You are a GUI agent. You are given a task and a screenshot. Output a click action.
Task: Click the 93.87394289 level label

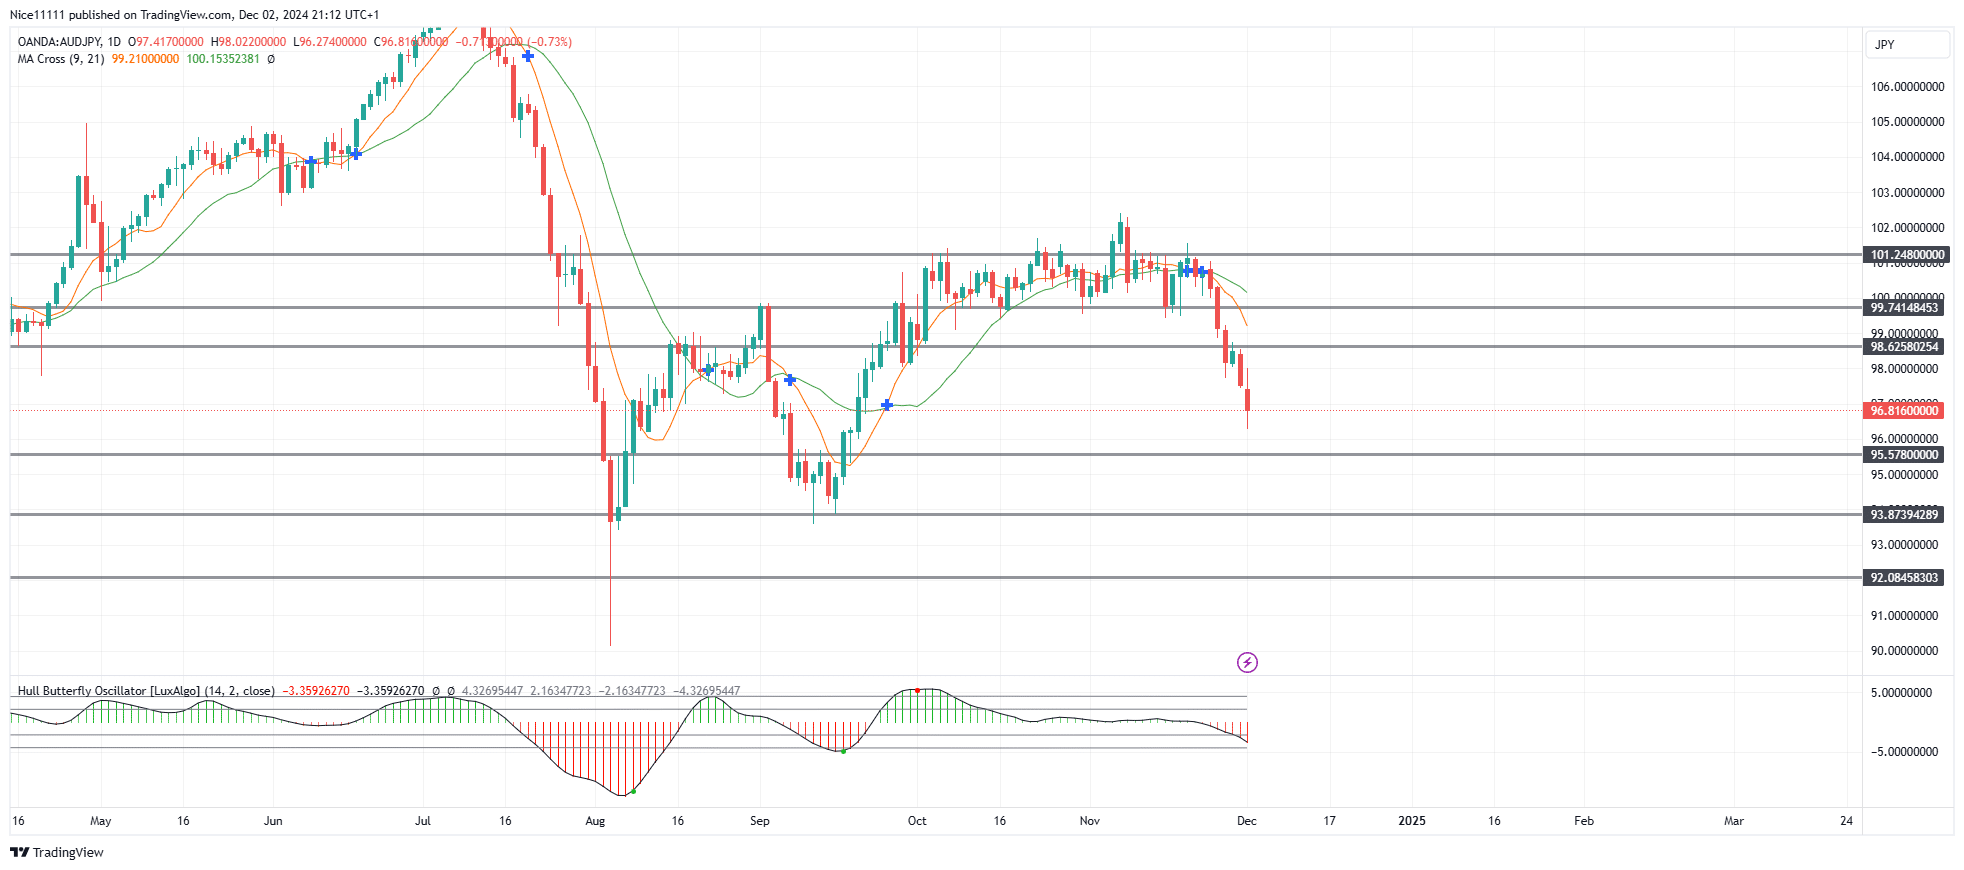coord(1904,515)
